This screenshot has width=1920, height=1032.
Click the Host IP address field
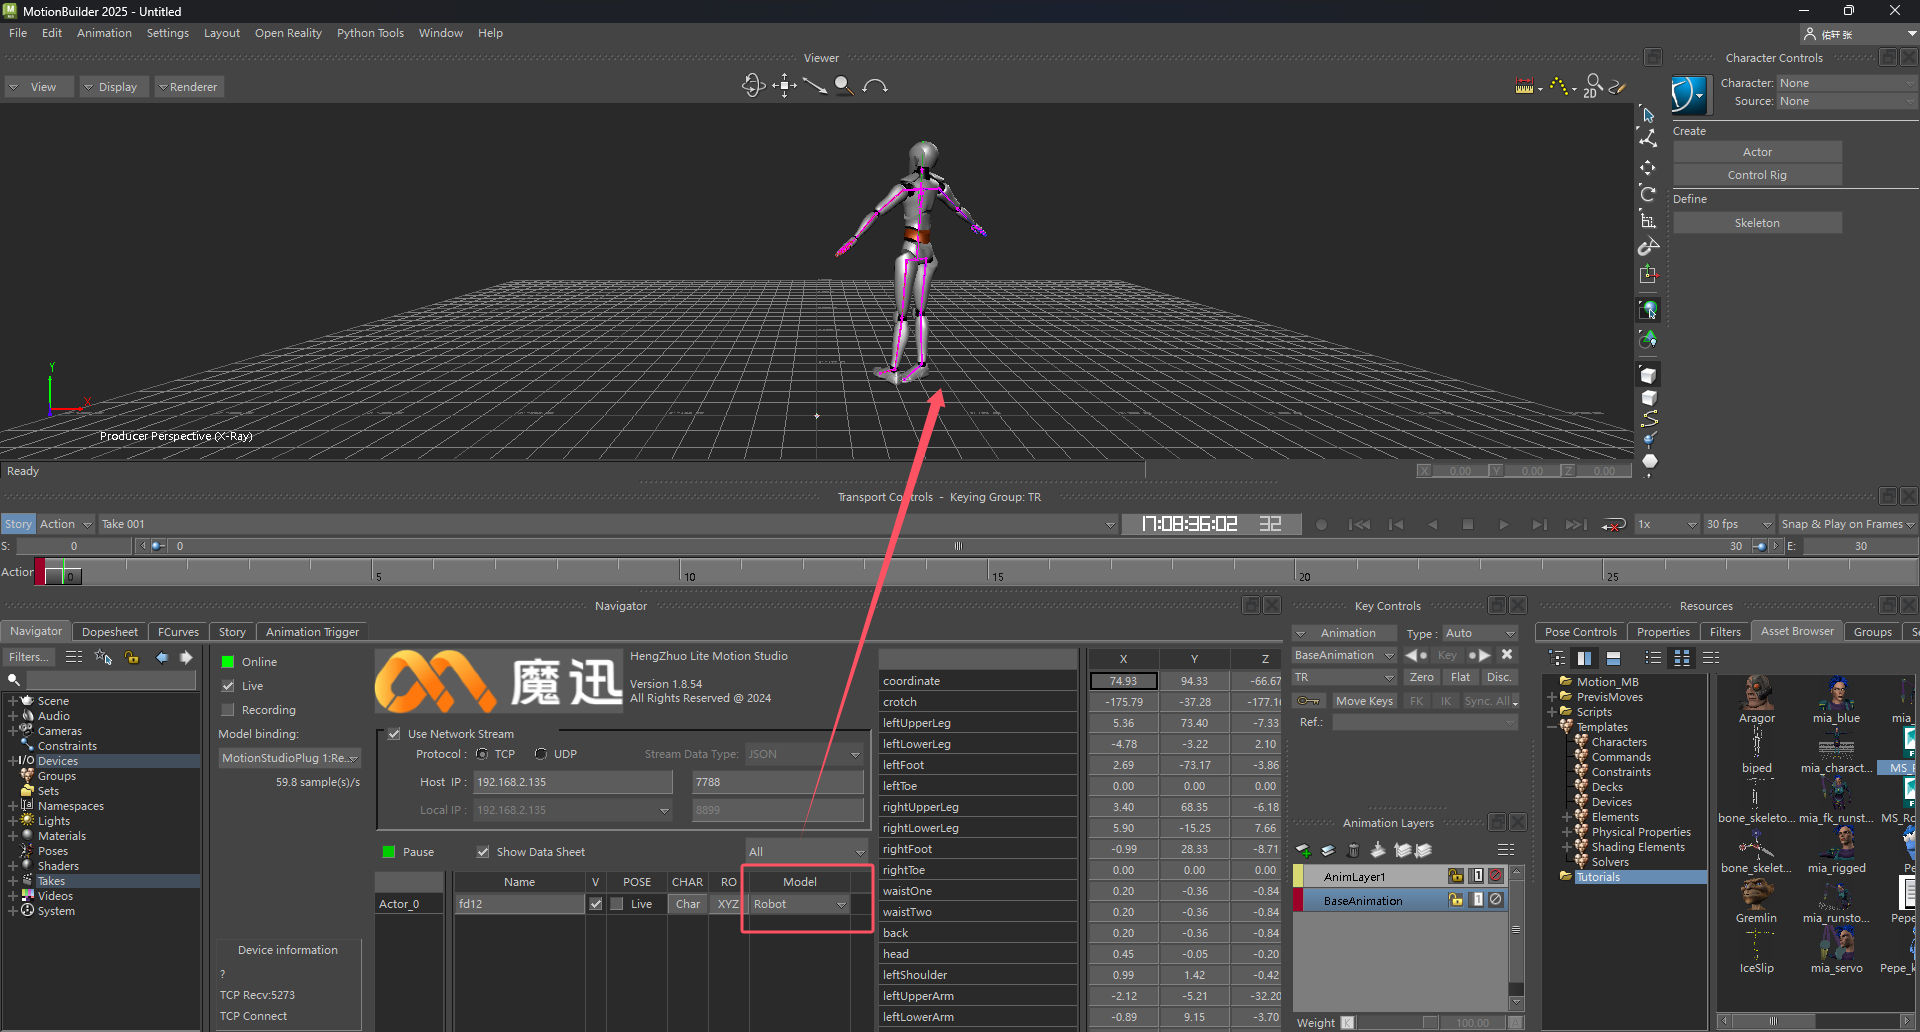[x=573, y=782]
